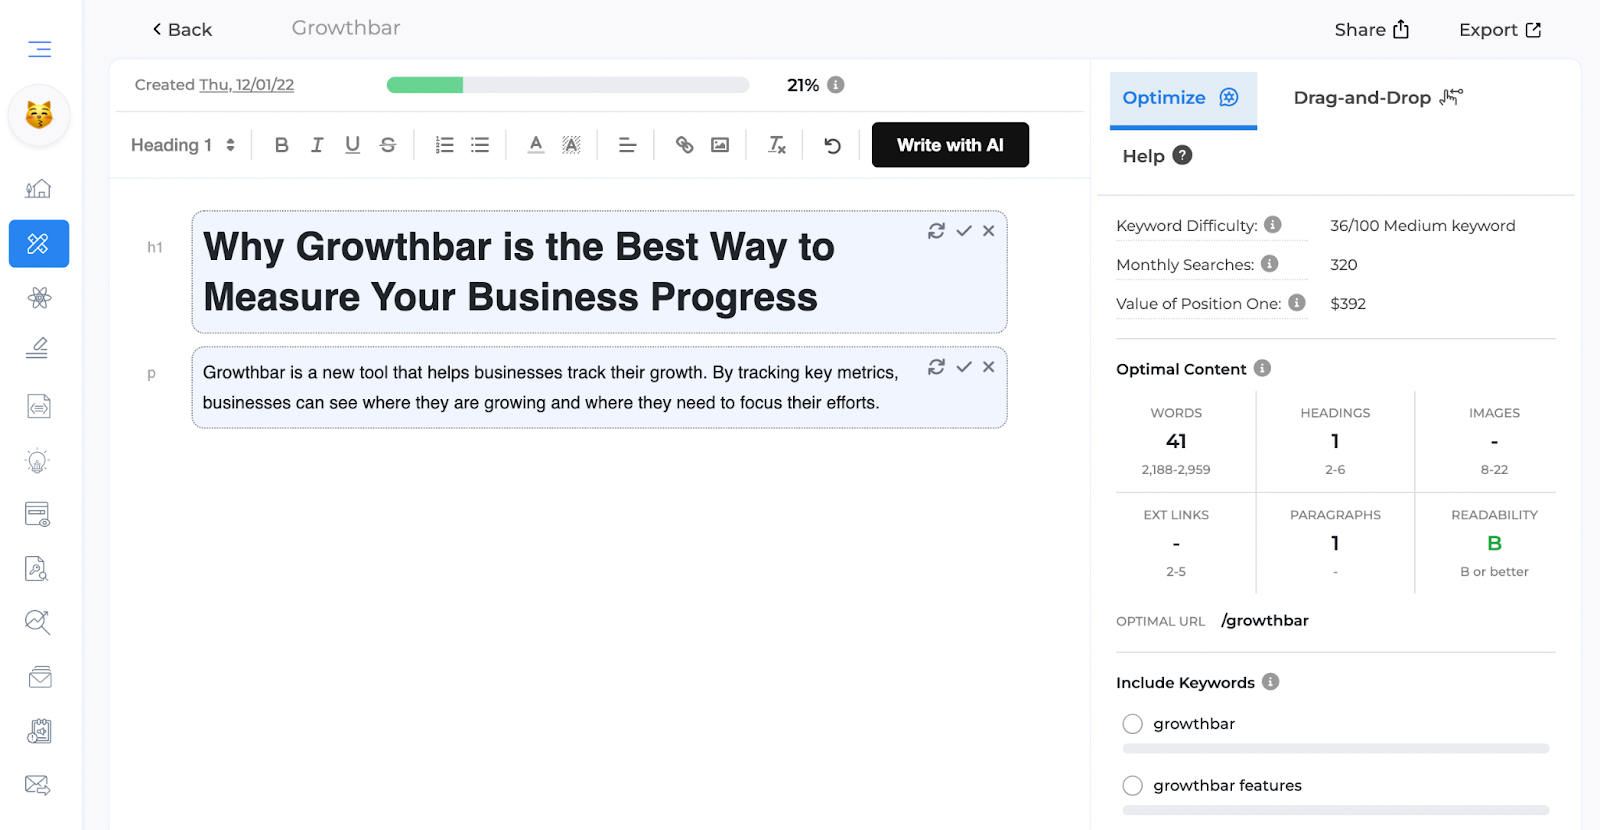Open the envelope arrow sidebar icon
This screenshot has height=830, width=1600.
(x=37, y=785)
